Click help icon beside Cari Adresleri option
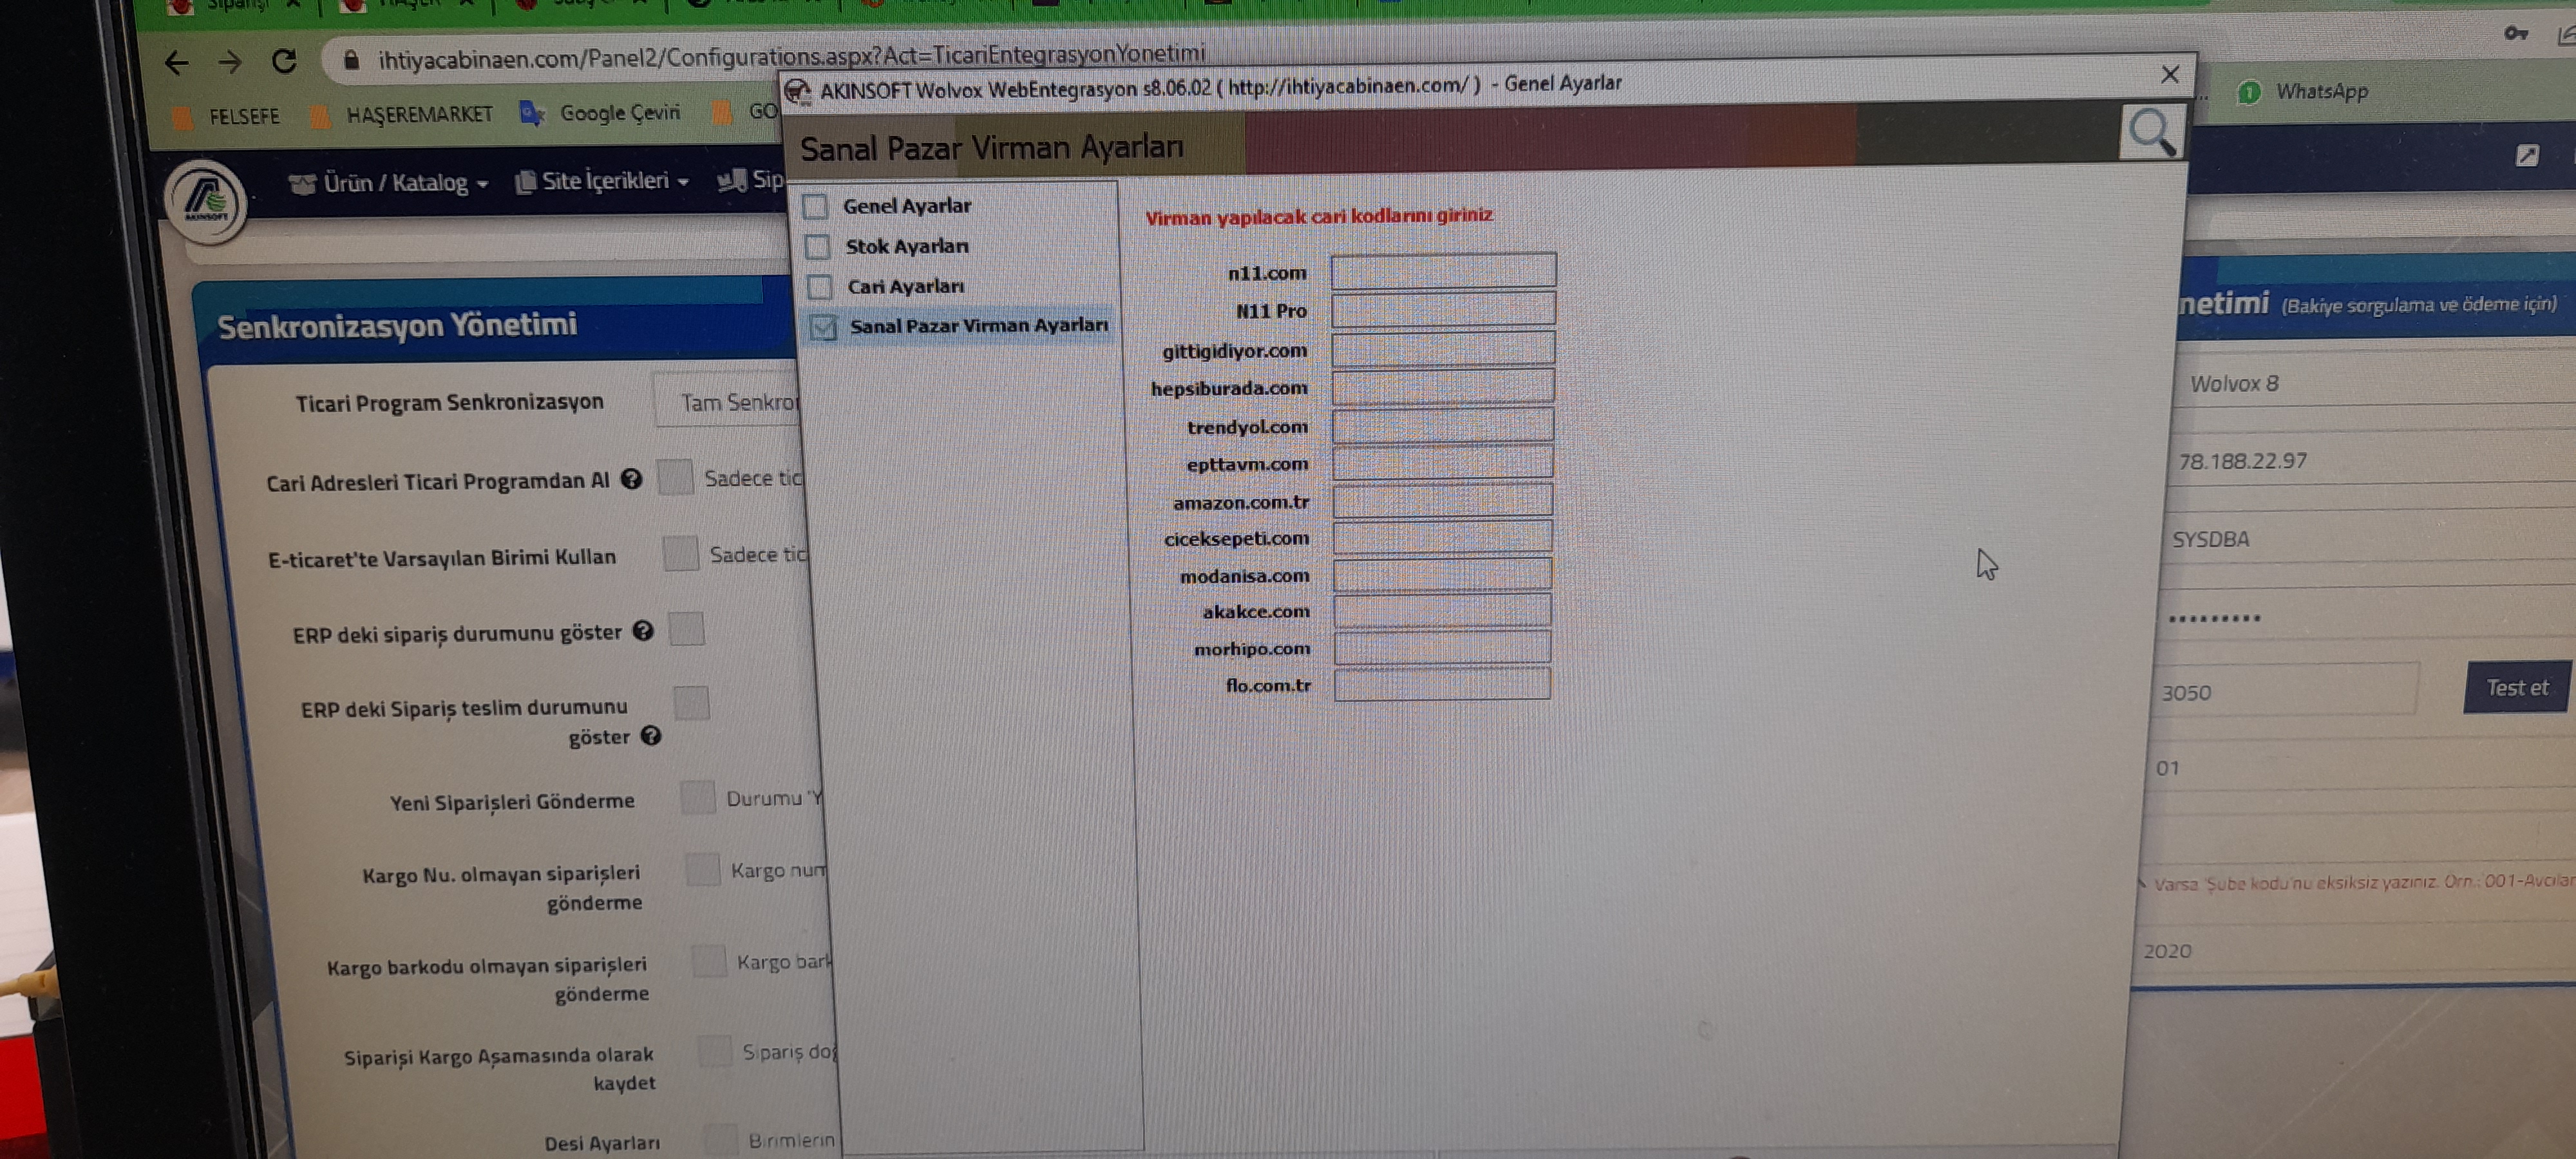The width and height of the screenshot is (2576, 1159). pyautogui.click(x=631, y=479)
